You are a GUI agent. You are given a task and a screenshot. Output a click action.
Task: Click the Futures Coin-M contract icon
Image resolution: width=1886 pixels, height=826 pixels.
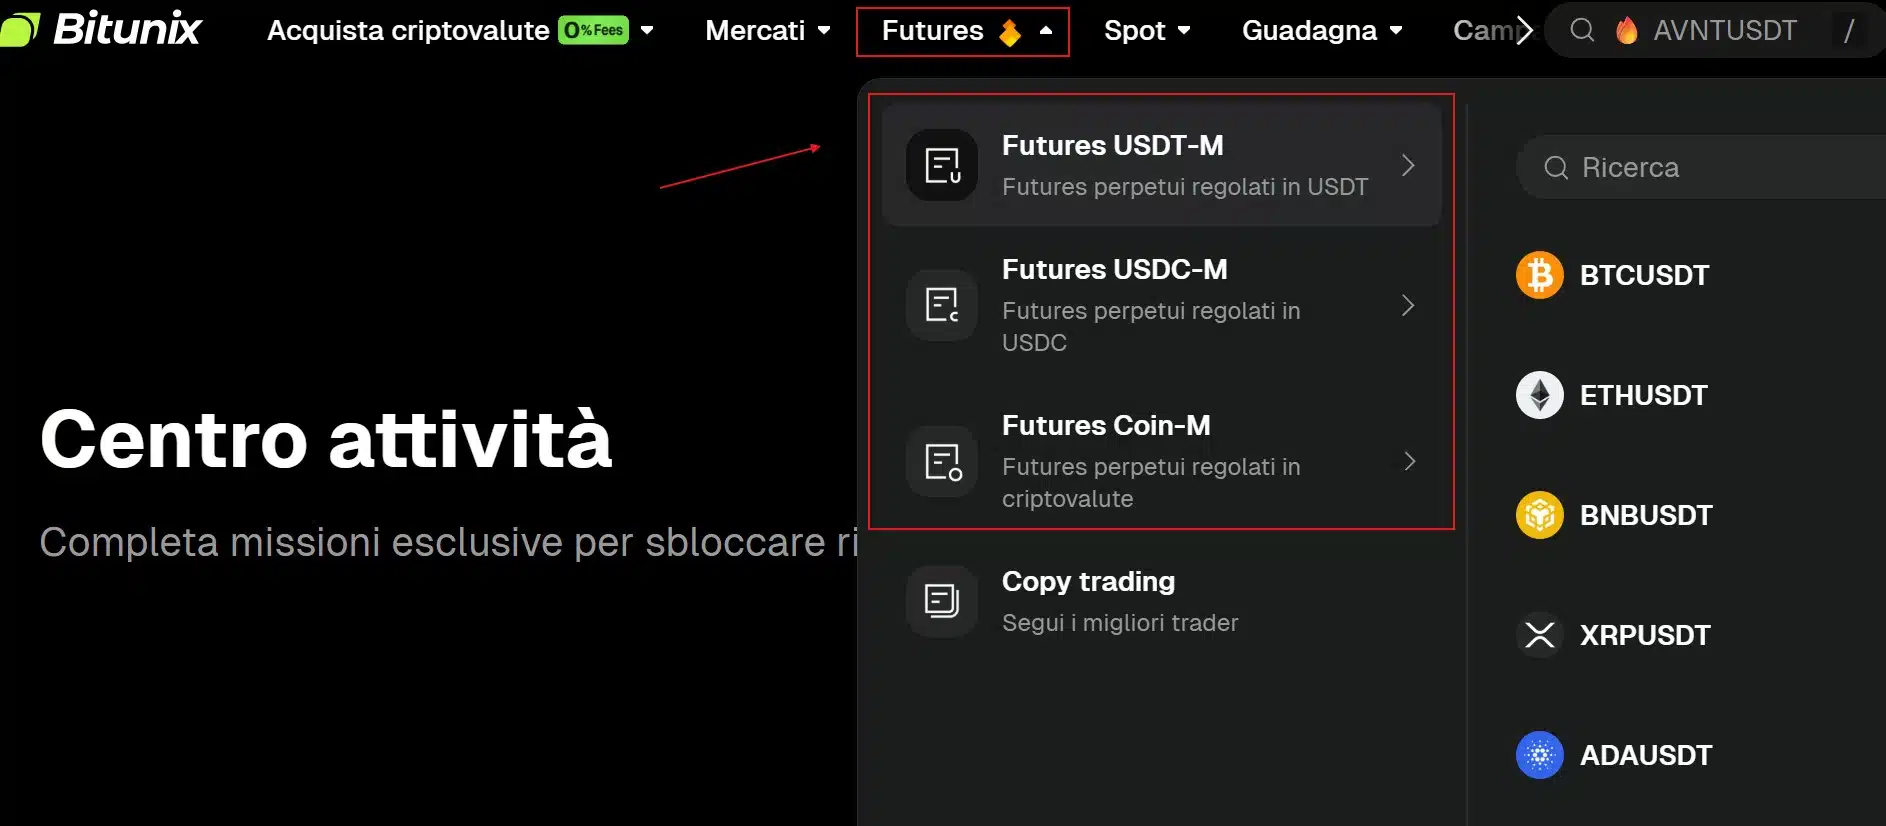[x=941, y=461]
